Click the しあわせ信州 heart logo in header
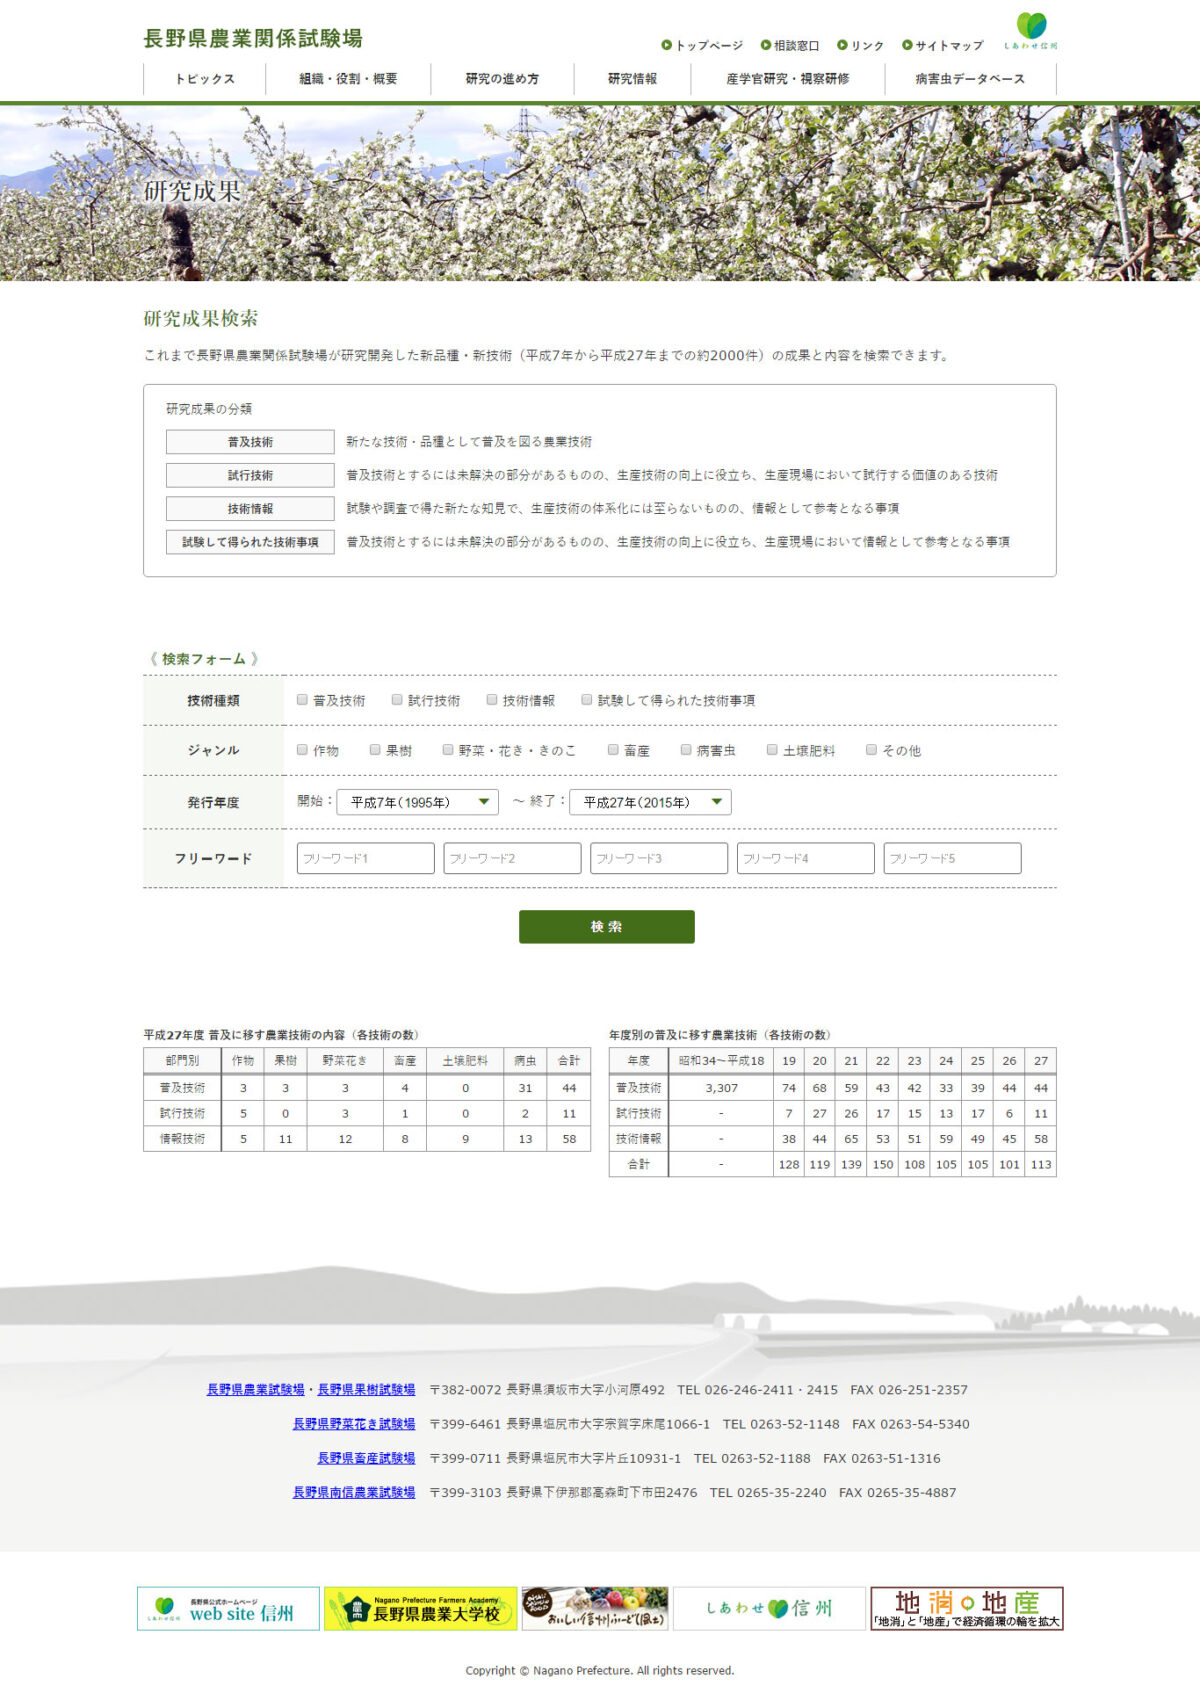The image size is (1200, 1700). pyautogui.click(x=1031, y=29)
